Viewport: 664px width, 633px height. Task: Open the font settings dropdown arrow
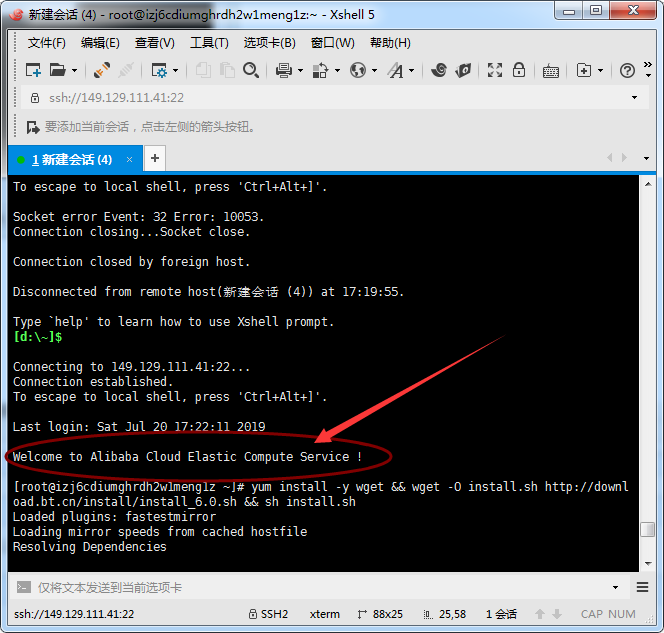tap(411, 70)
